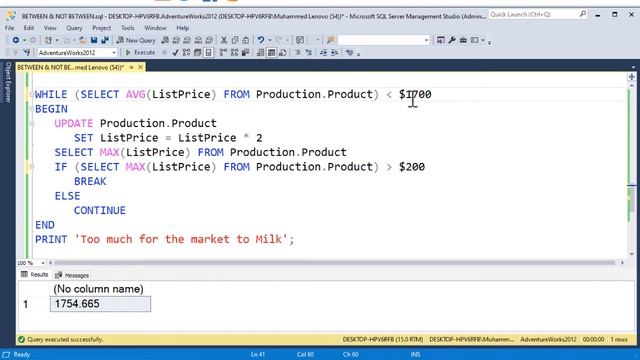This screenshot has height=360, width=640.
Task: Select the 1754.665 result cell
Action: click(x=100, y=304)
